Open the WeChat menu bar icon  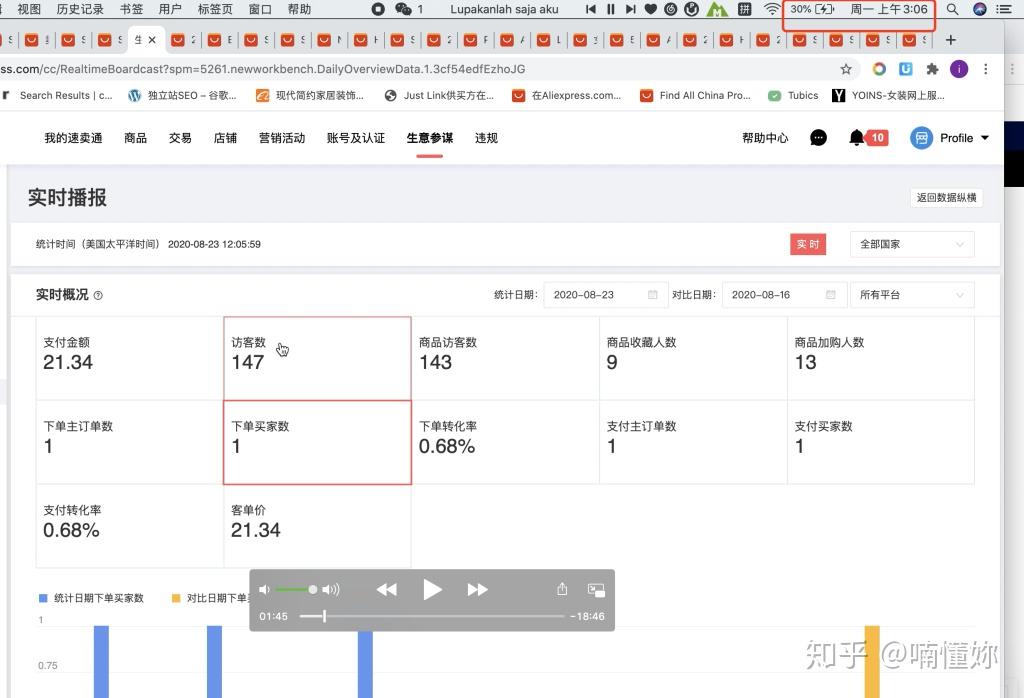point(404,9)
